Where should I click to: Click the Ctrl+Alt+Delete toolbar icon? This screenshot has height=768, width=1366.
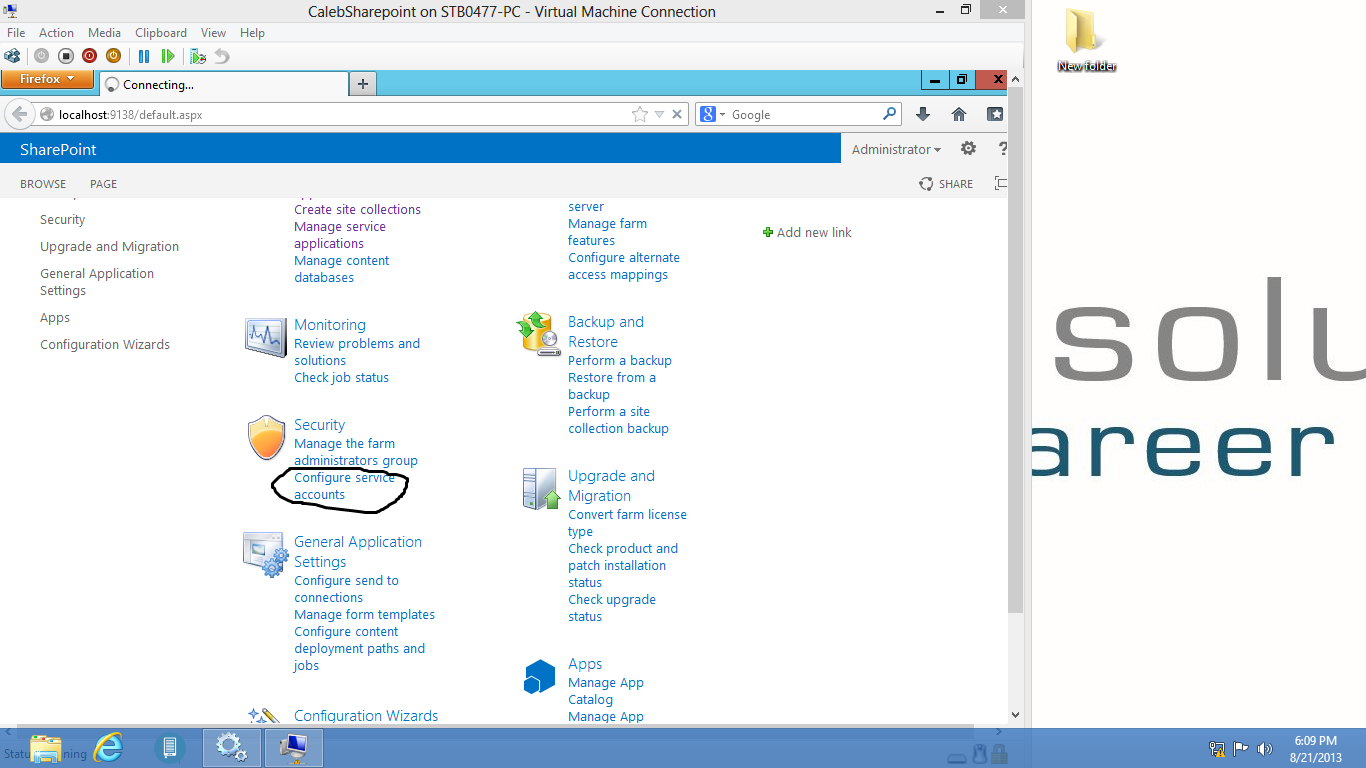(12, 56)
